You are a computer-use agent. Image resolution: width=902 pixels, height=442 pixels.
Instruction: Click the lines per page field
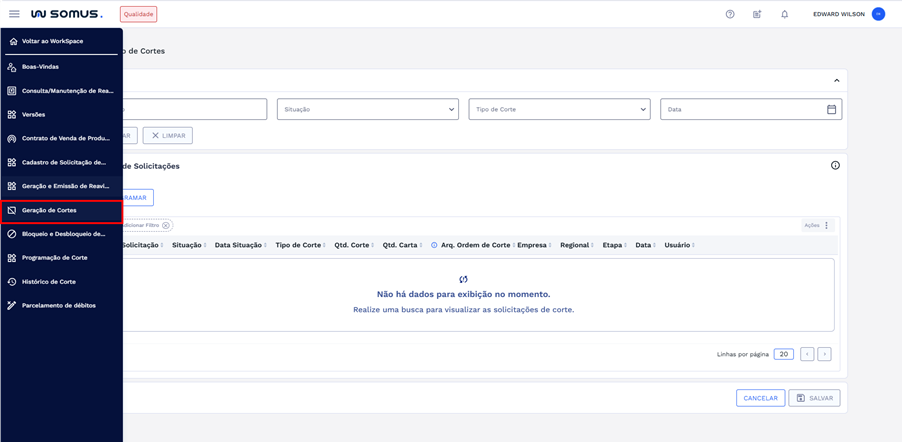[783, 354]
